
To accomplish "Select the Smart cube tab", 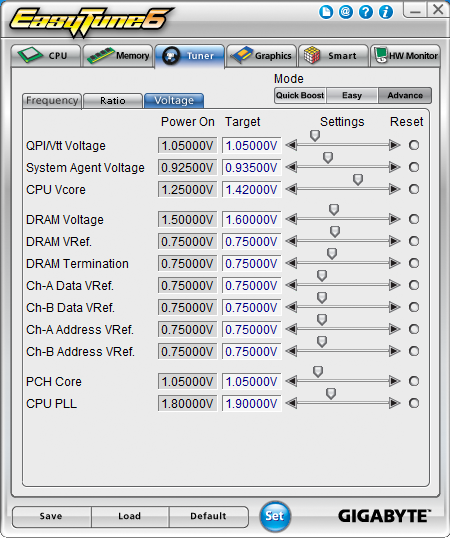I will pos(333,56).
